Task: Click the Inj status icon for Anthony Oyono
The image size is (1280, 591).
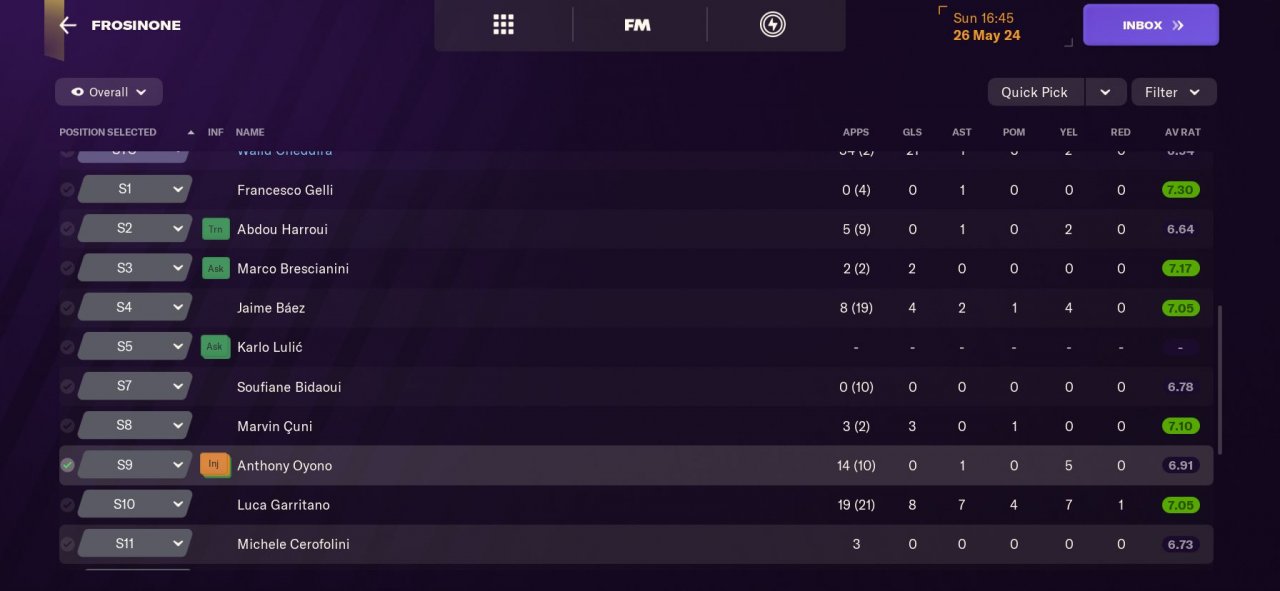Action: [x=214, y=464]
